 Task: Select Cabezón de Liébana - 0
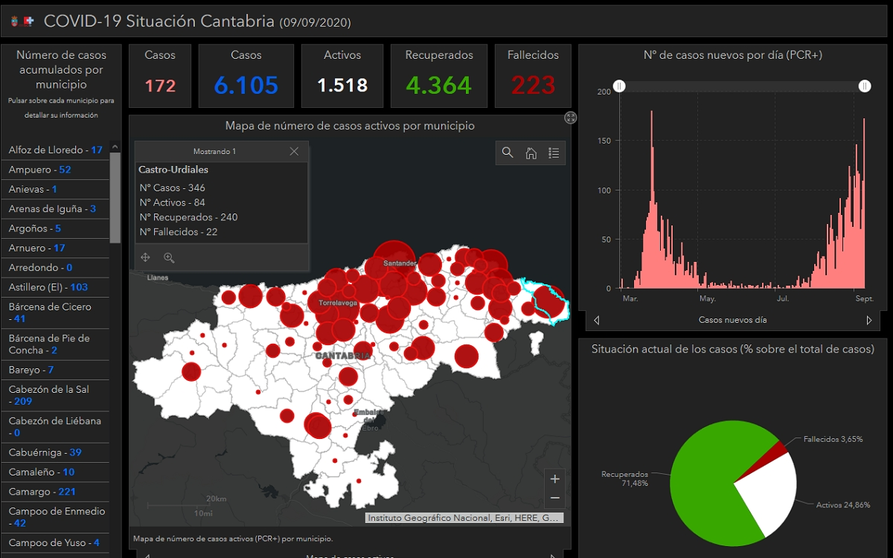55,426
